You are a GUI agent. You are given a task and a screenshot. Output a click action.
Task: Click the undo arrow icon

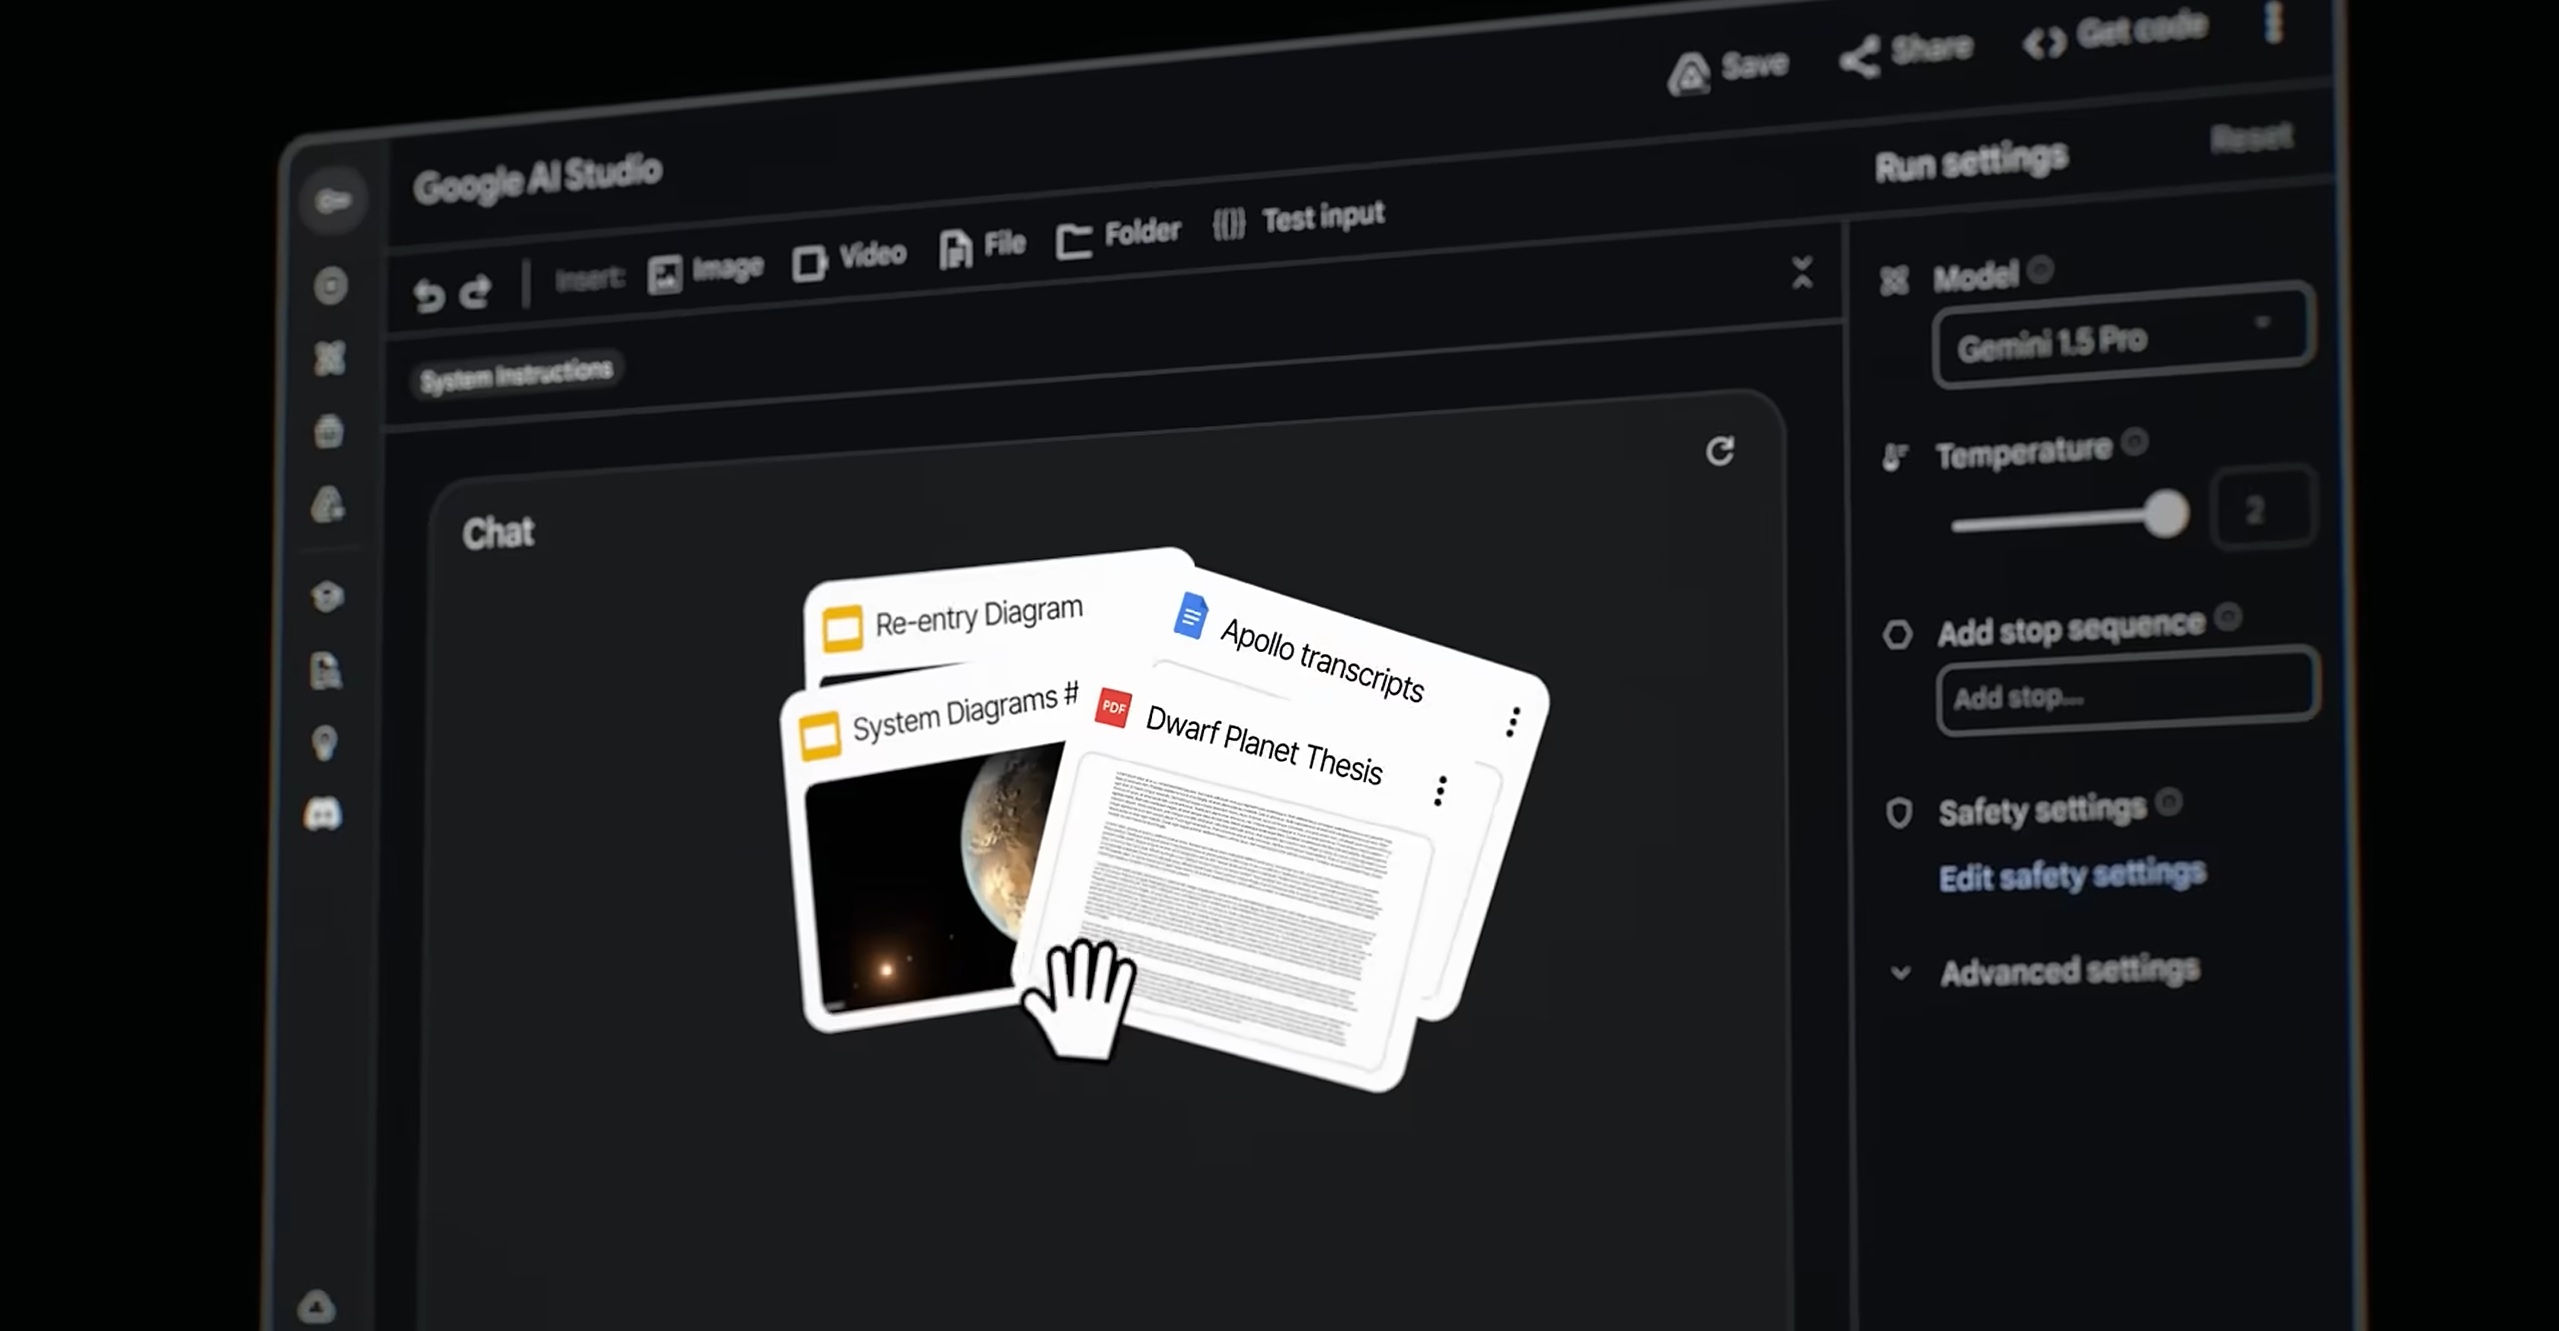[428, 295]
